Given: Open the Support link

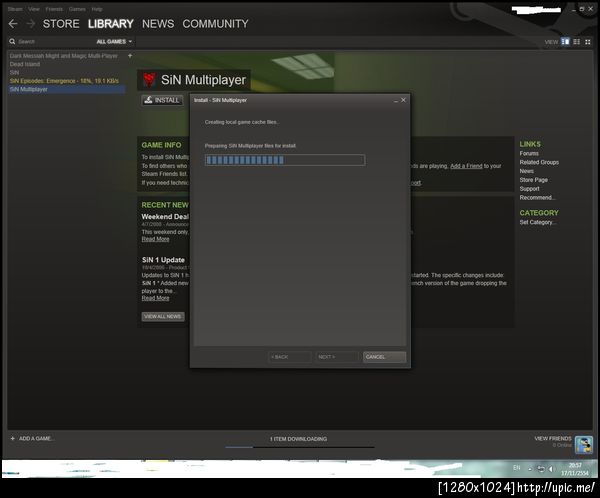Looking at the screenshot, I should point(530,189).
